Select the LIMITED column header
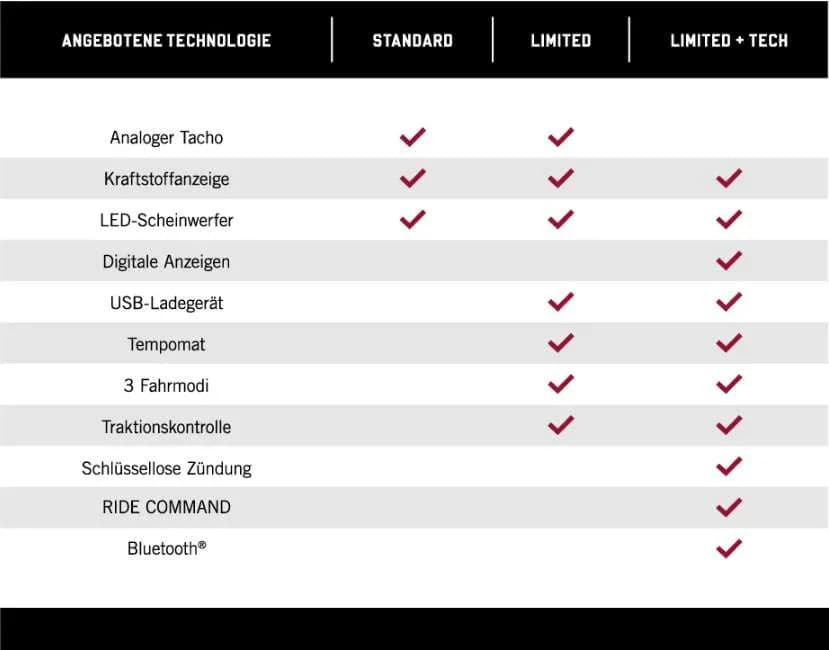The height and width of the screenshot is (650, 829). (x=560, y=41)
